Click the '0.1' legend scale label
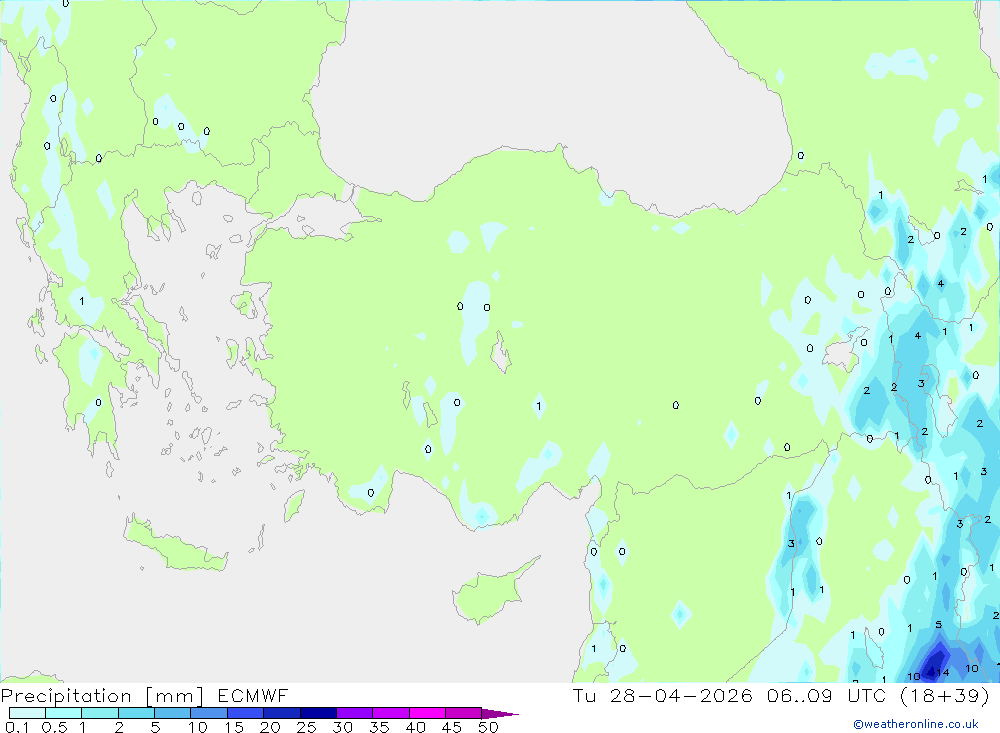Screen dimensions: 1000x733 tap(17, 727)
